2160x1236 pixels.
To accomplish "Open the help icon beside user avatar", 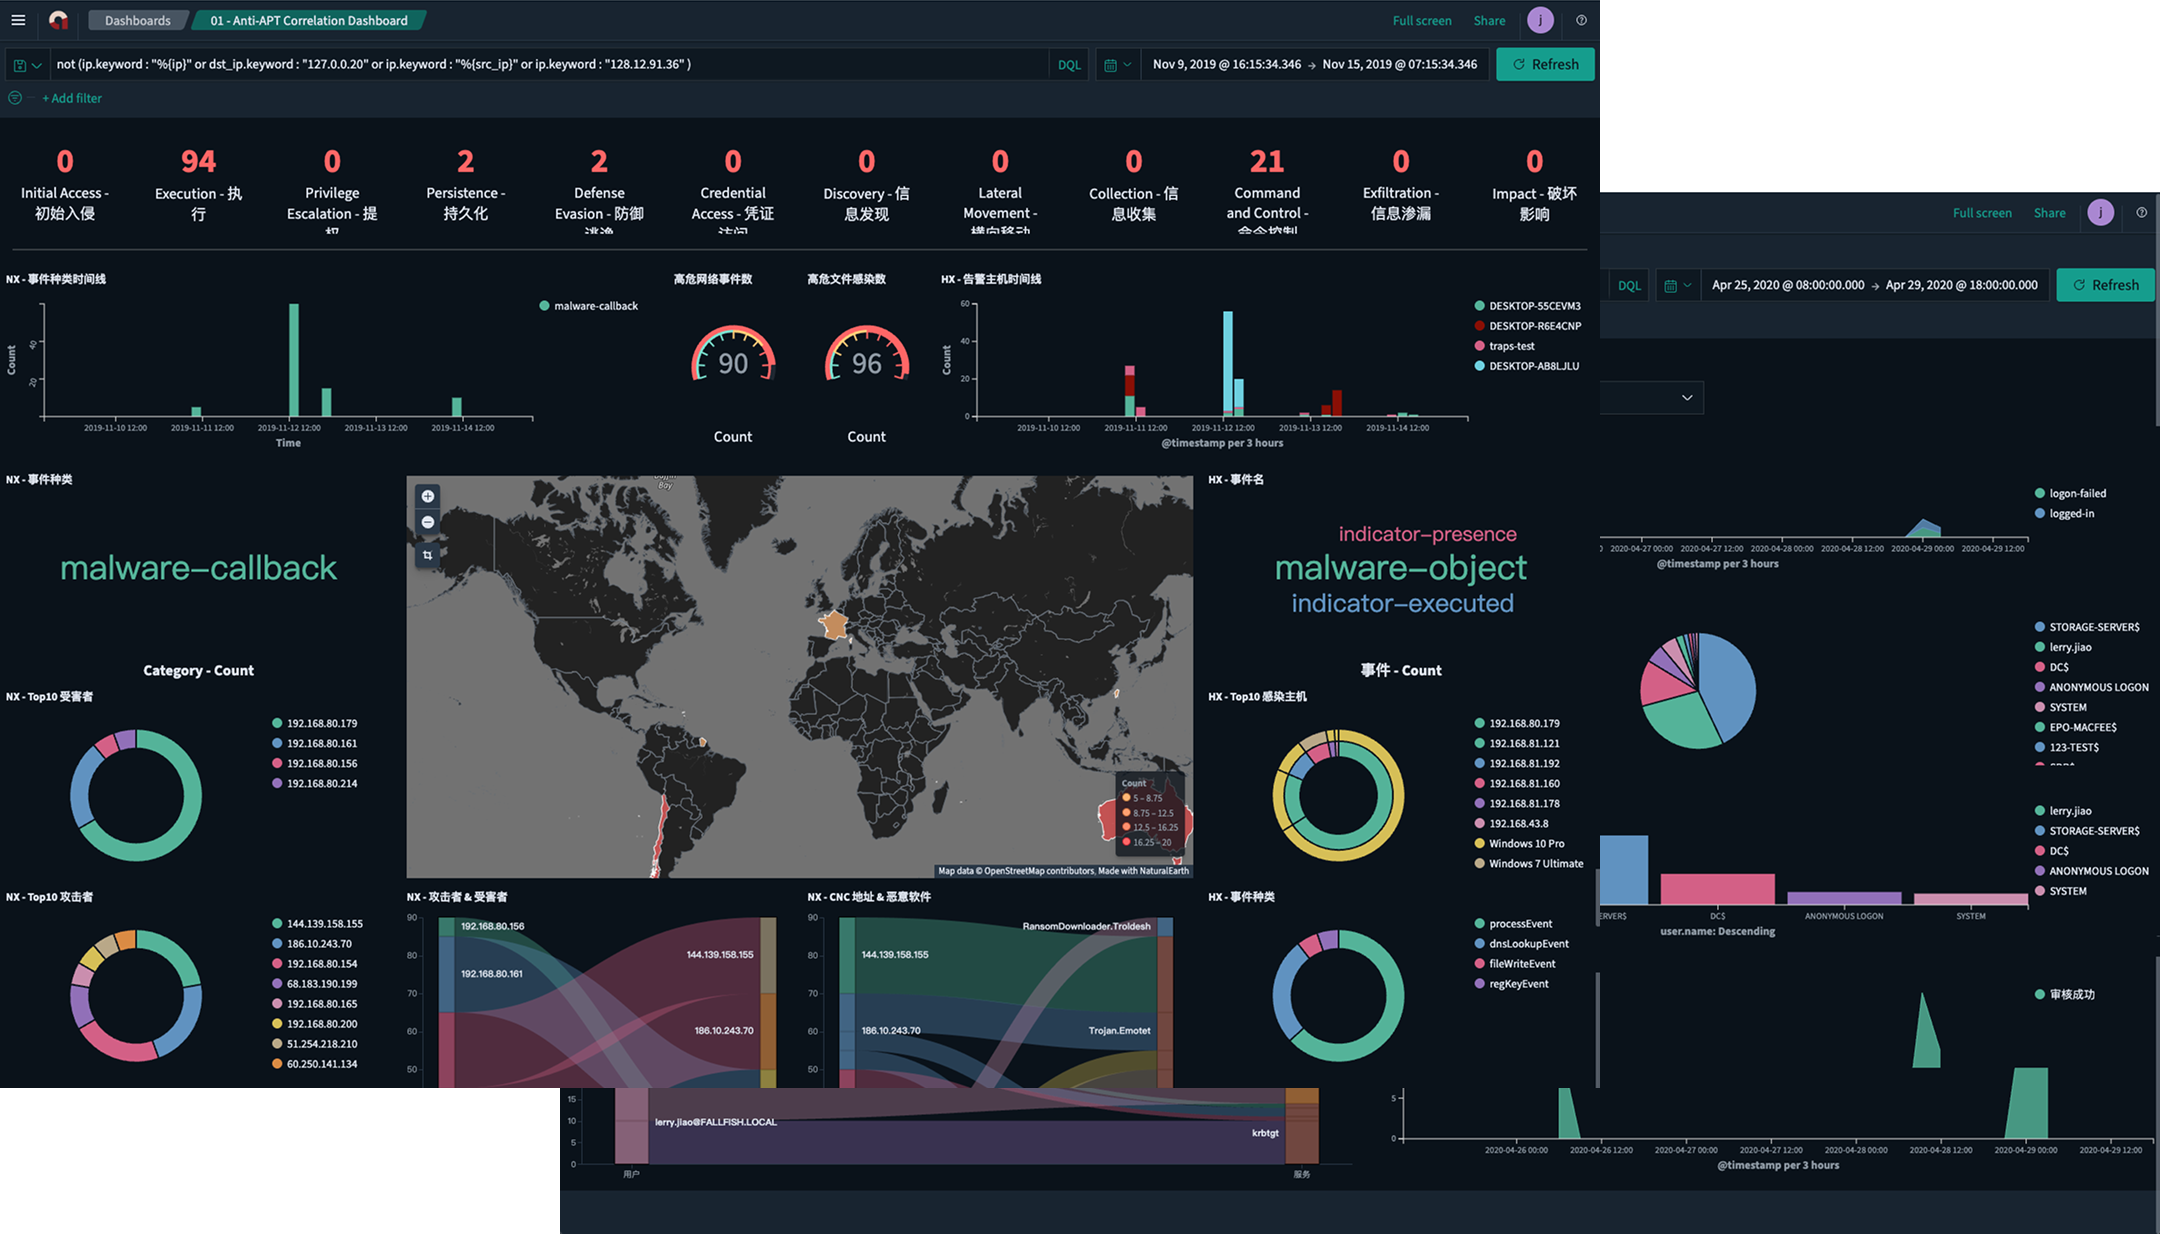I will [x=1581, y=20].
